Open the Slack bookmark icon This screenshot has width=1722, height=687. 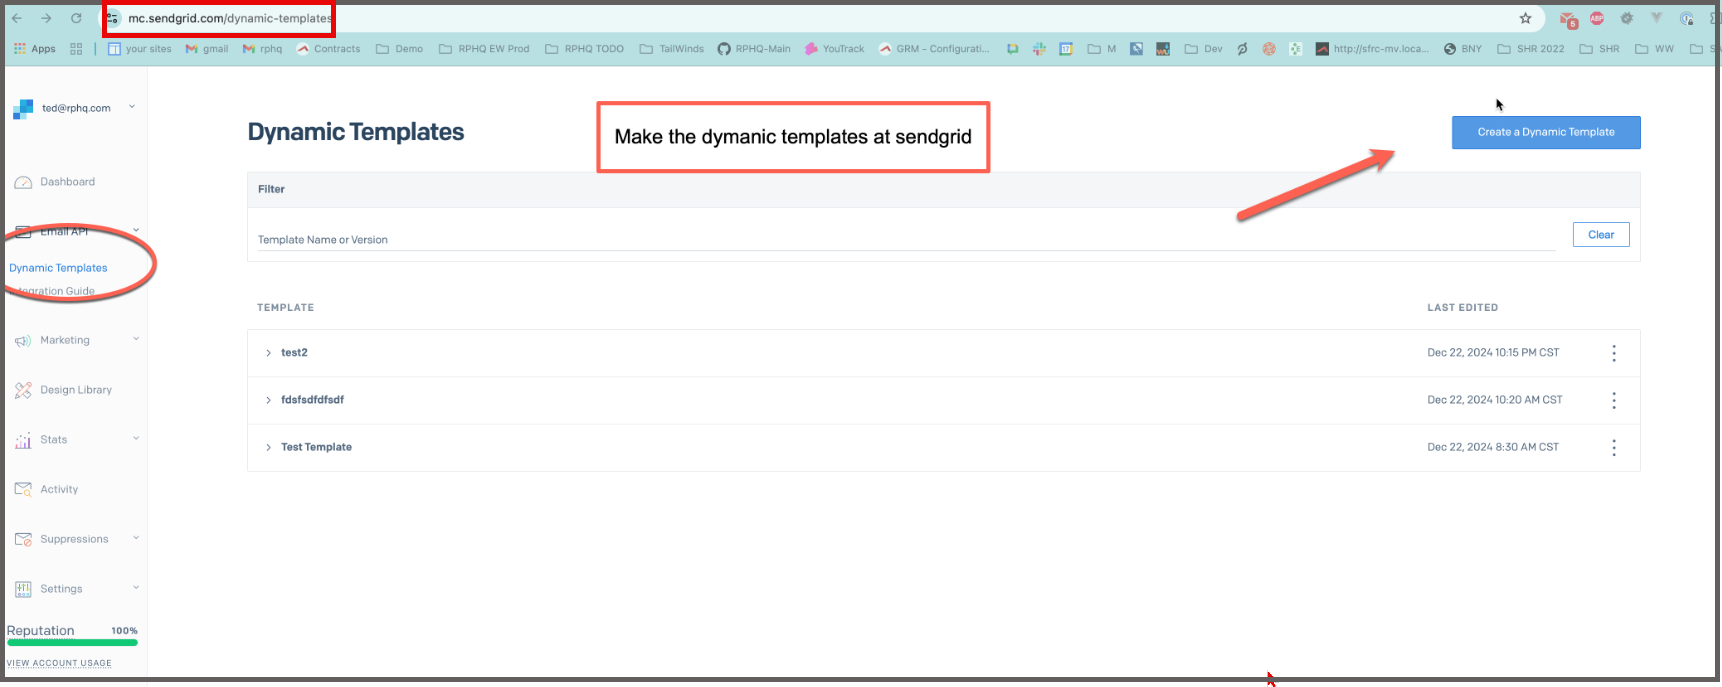(x=1039, y=49)
